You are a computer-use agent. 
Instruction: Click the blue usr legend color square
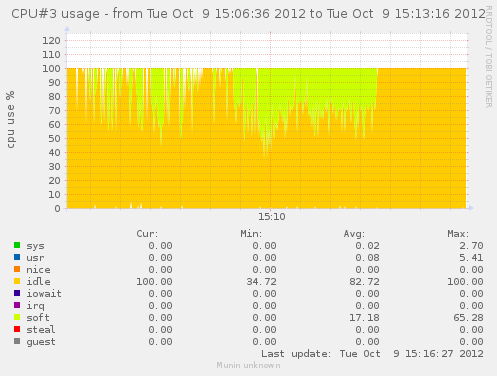pyautogui.click(x=17, y=257)
